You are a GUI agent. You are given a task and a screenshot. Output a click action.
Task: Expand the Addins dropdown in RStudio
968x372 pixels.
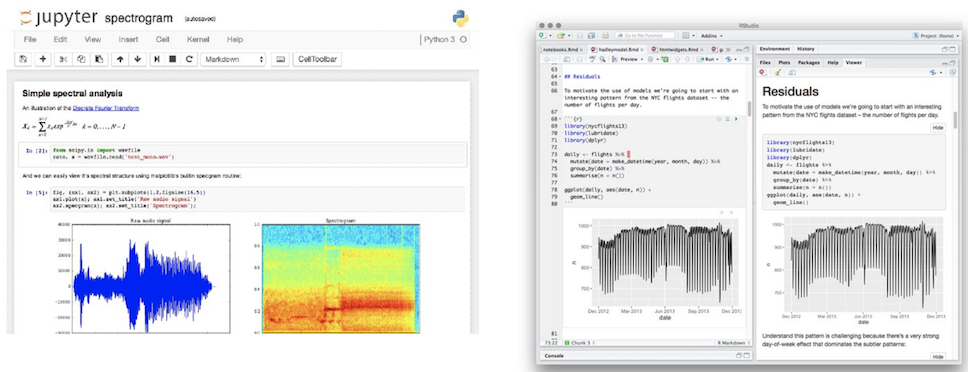712,36
